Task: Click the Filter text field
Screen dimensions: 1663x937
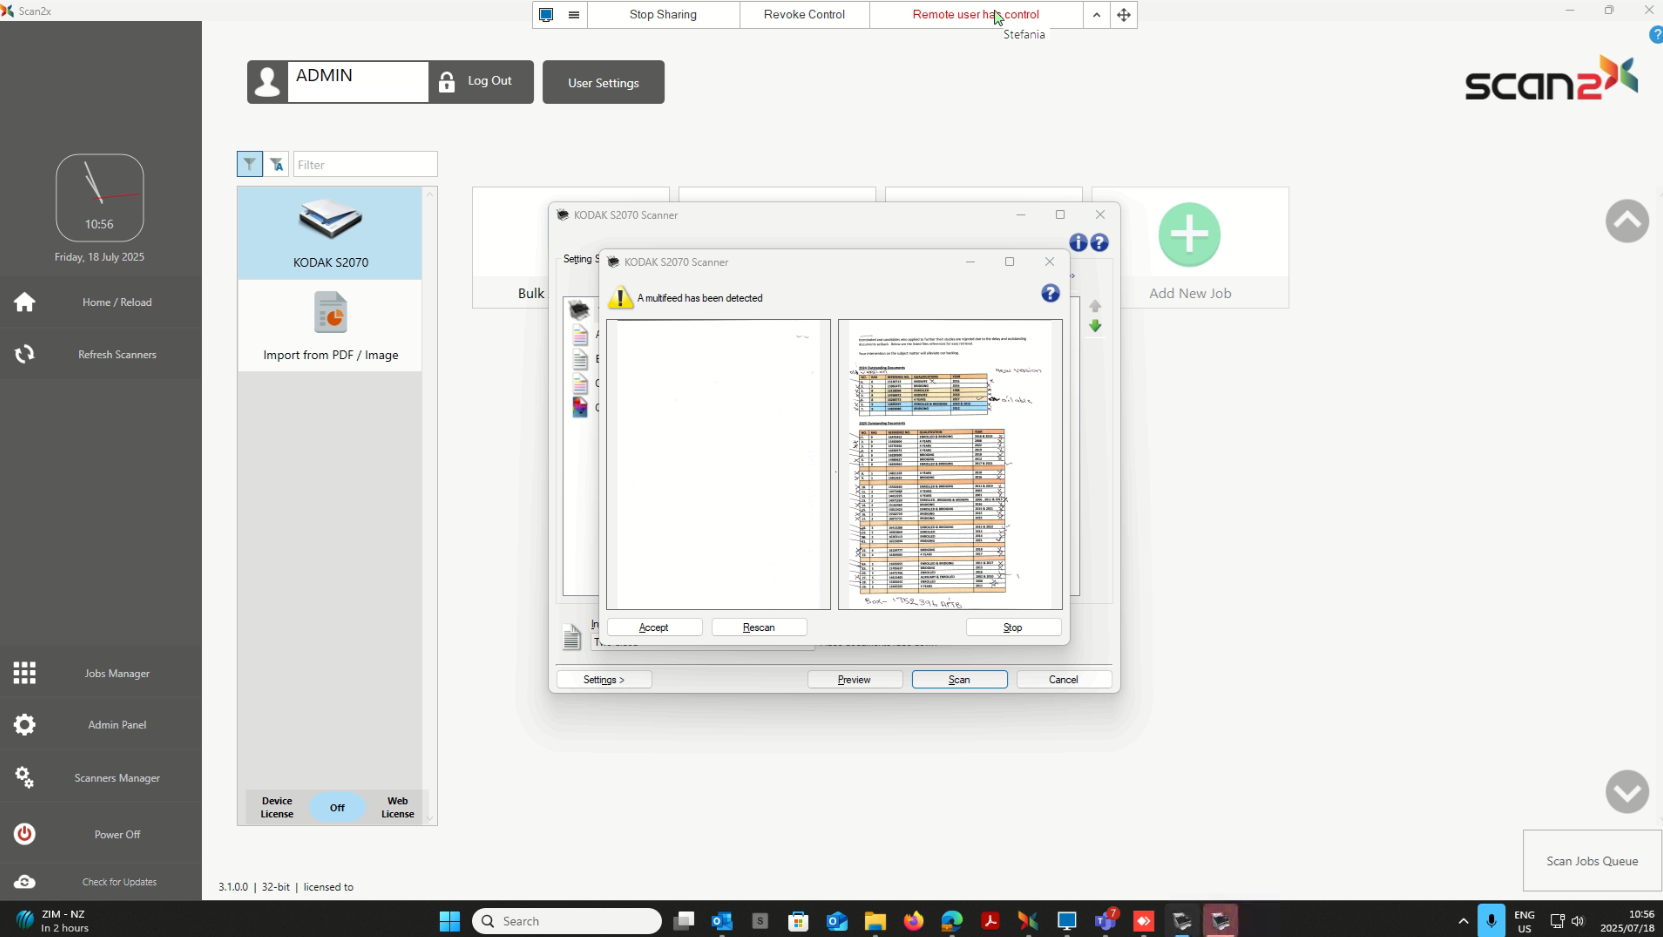Action: click(365, 165)
